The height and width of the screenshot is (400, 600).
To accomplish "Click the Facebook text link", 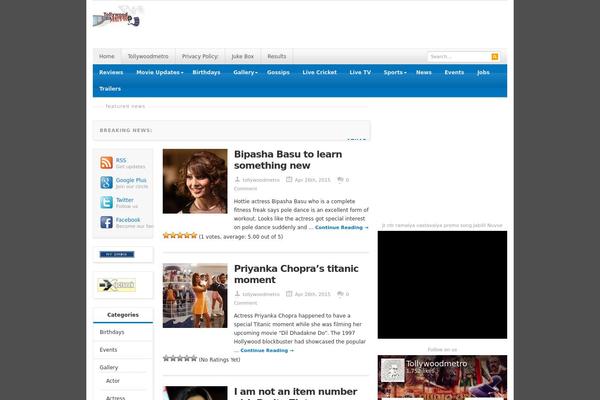I will click(x=128, y=220).
